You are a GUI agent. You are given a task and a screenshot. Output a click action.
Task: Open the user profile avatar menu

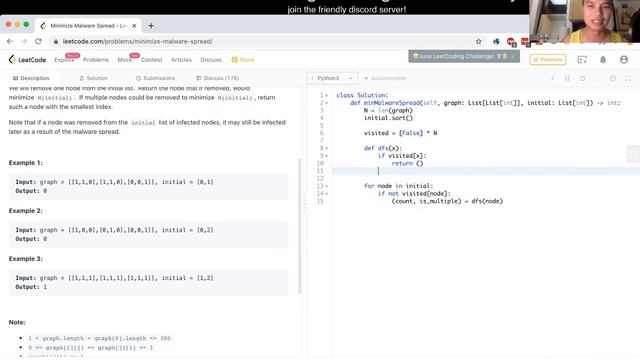(x=624, y=60)
